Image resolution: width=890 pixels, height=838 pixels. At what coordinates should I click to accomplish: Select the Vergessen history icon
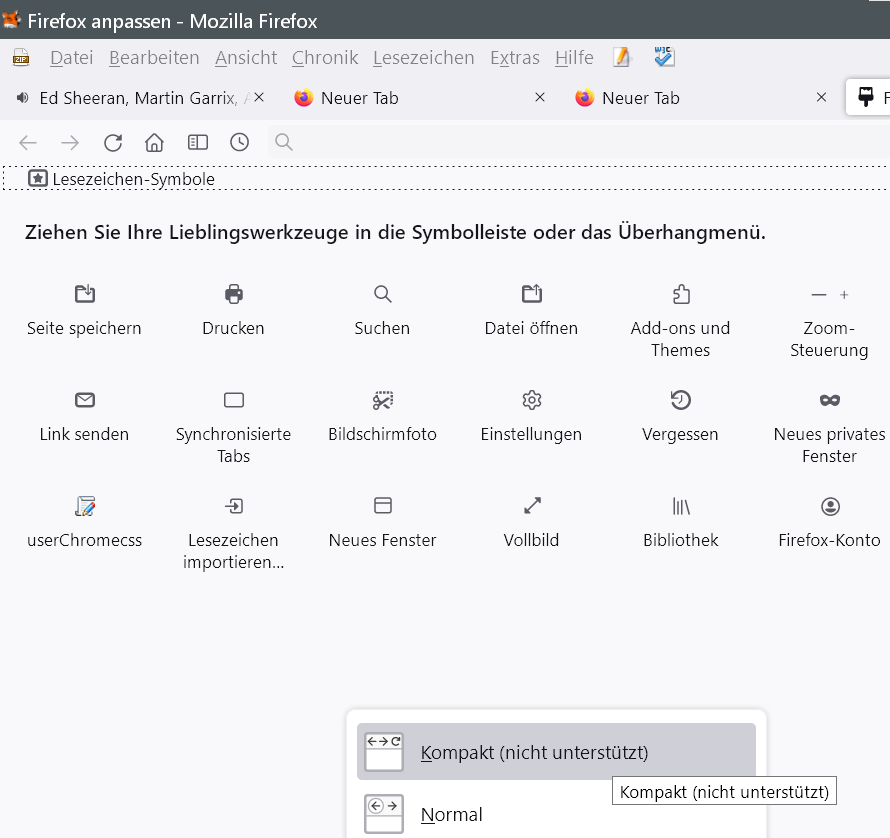click(680, 400)
